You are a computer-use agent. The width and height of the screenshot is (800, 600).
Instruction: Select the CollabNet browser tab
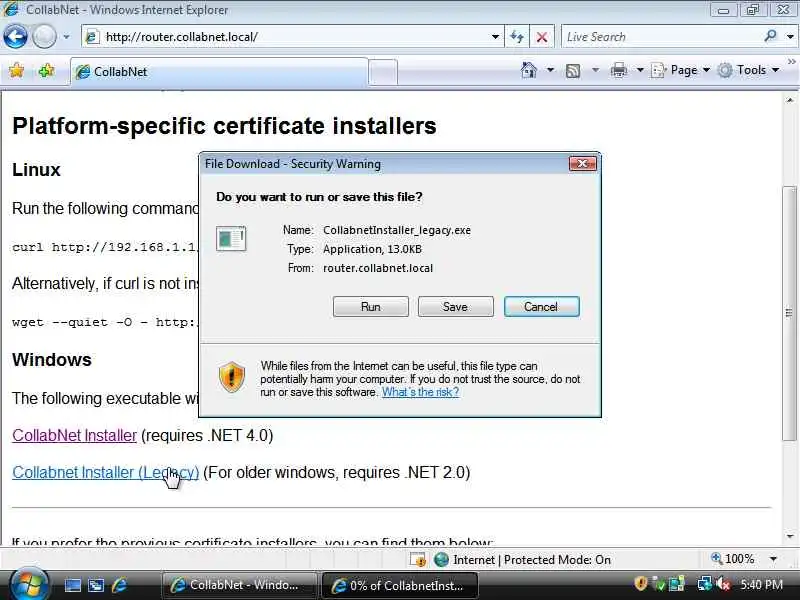click(x=219, y=72)
